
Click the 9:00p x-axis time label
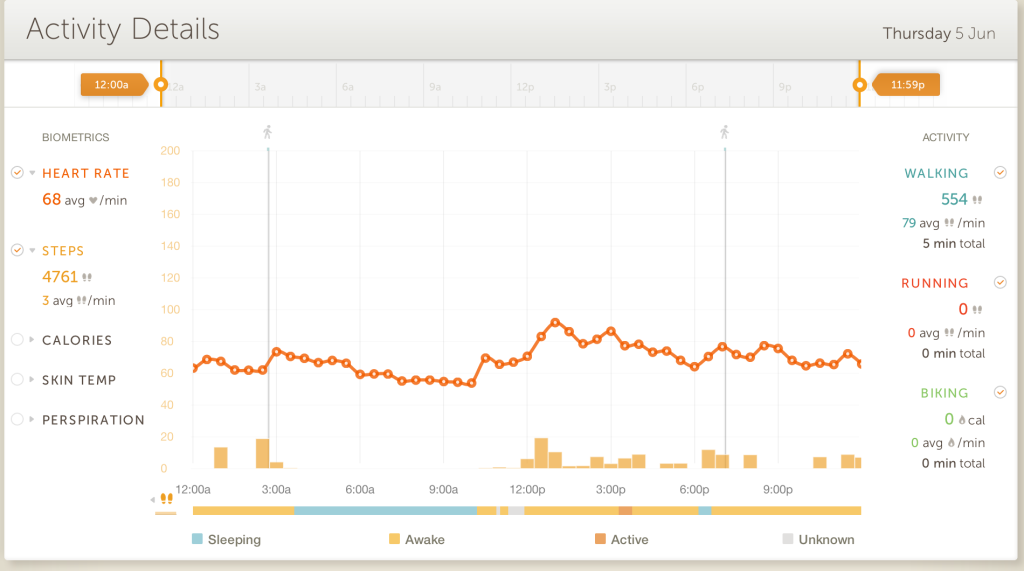778,489
